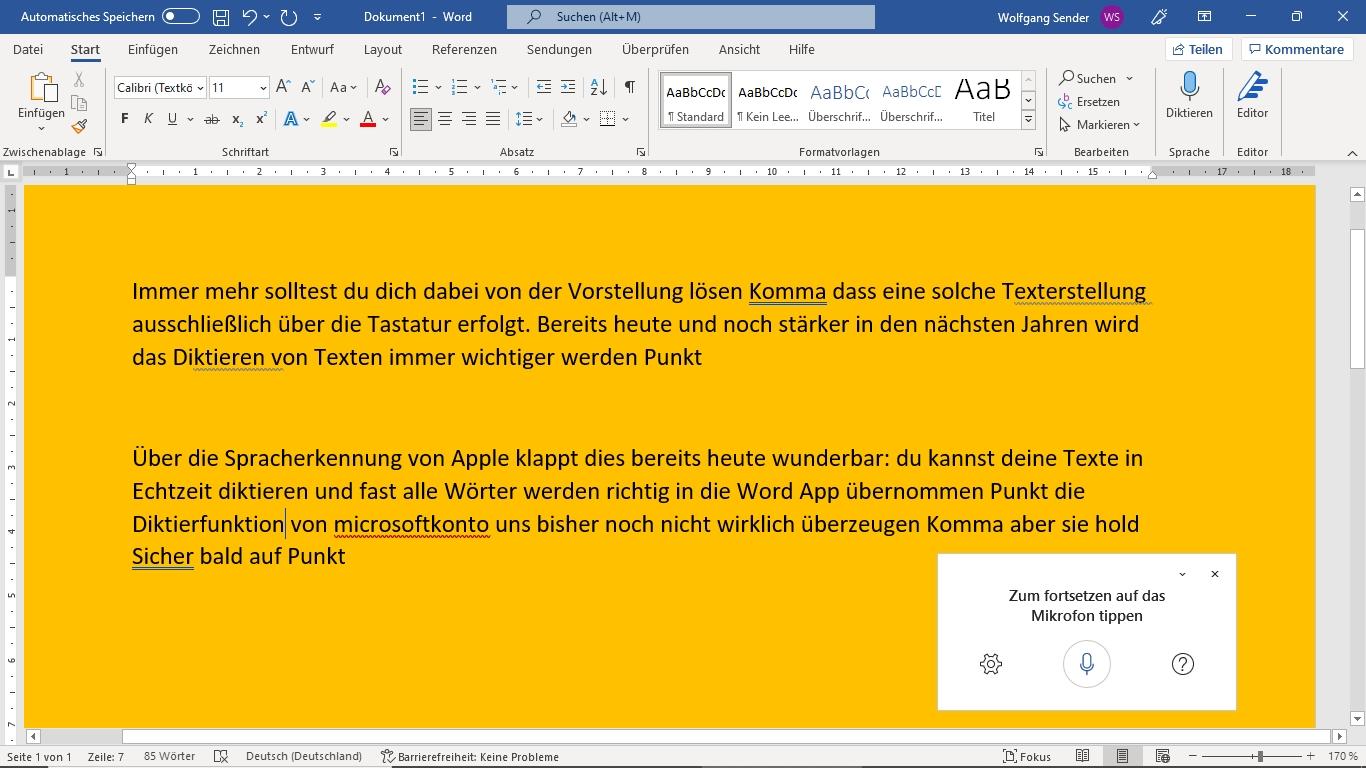Open the font name dropdown

(200, 88)
